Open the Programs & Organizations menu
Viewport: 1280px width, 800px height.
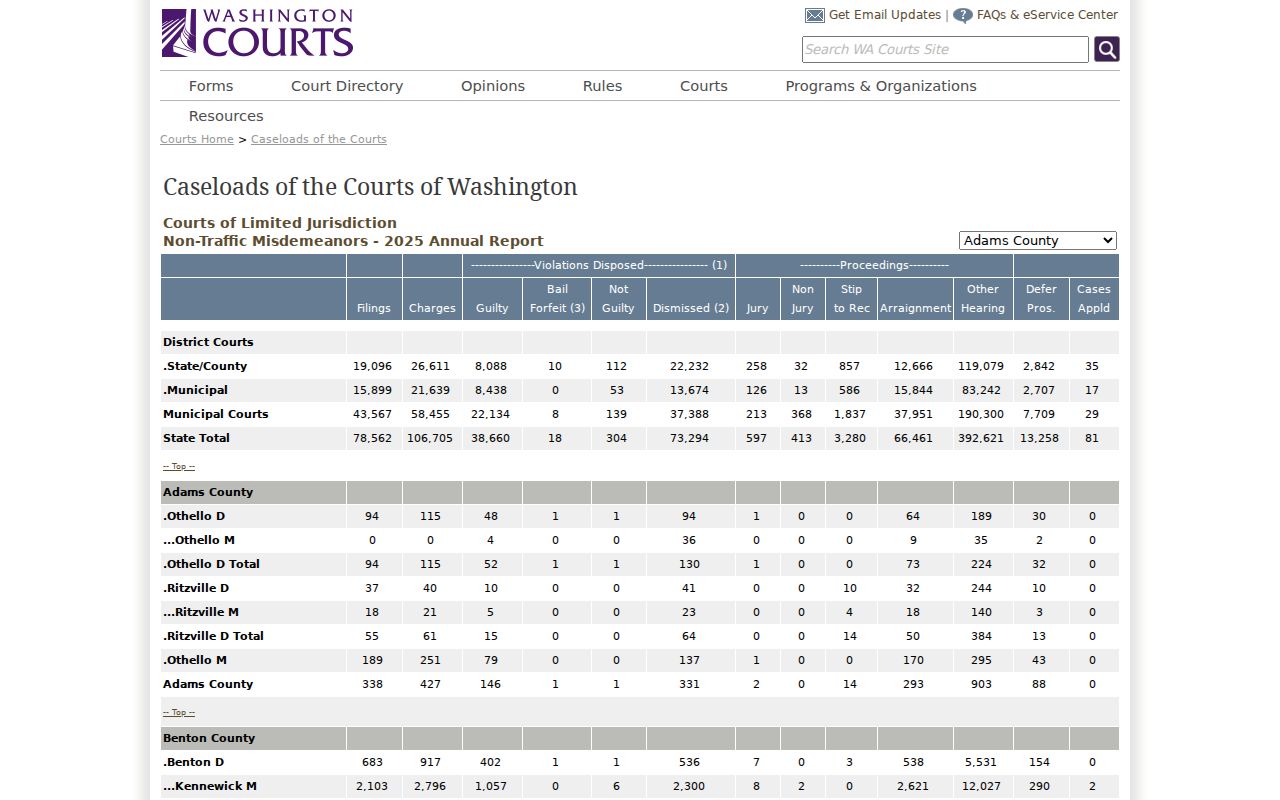pos(881,86)
